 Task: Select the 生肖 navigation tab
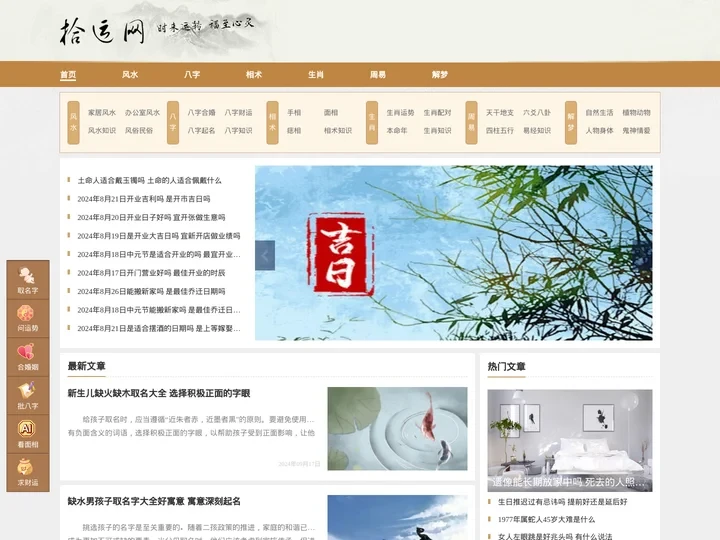click(316, 74)
